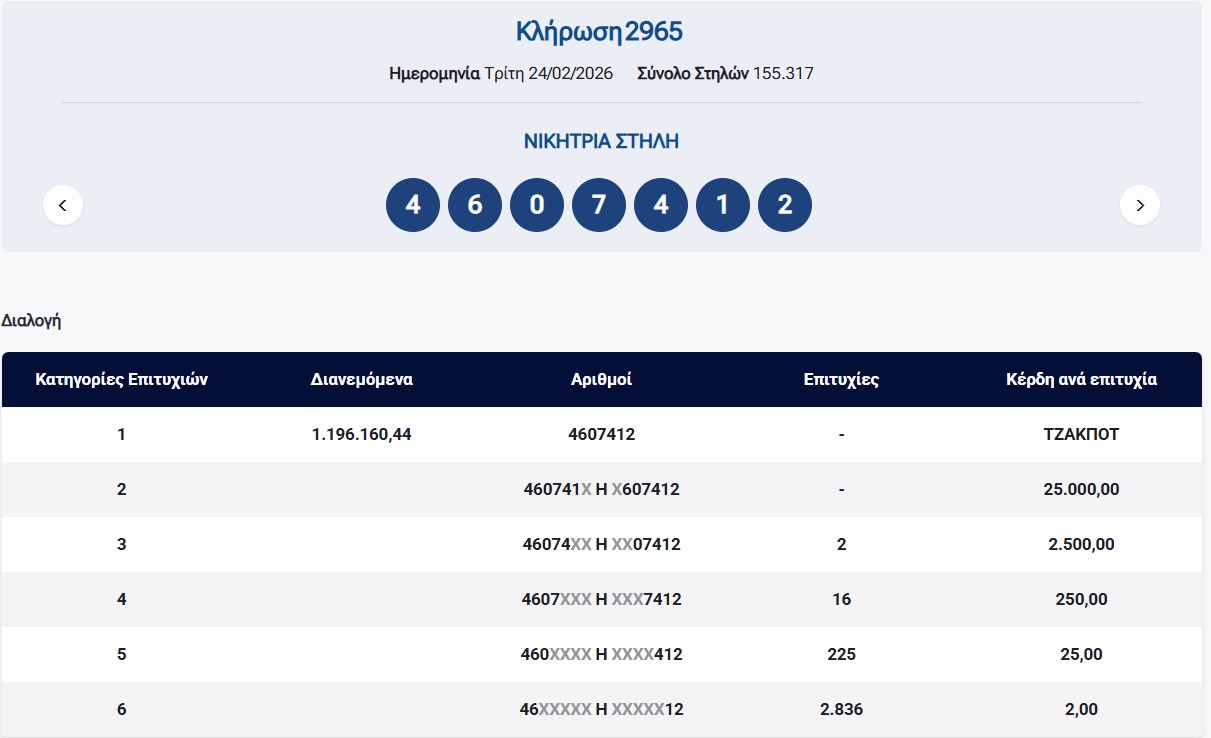This screenshot has width=1211, height=738.
Task: Select the Κέρδη ανά επιτυχία column header
Action: 1081,380
